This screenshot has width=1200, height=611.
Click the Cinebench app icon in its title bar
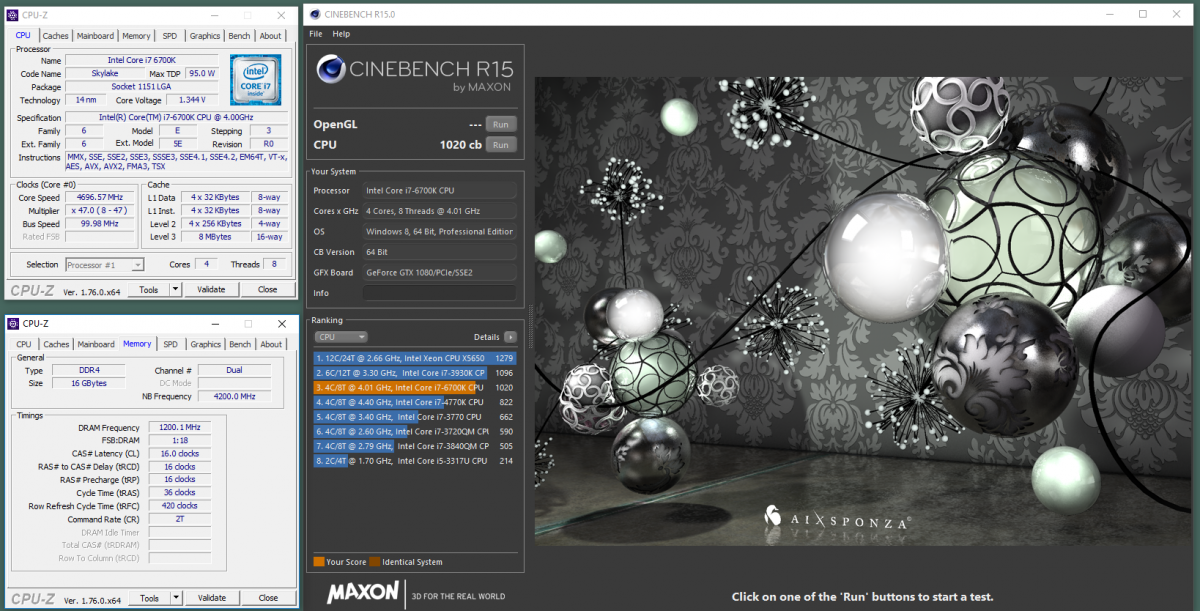tap(316, 14)
